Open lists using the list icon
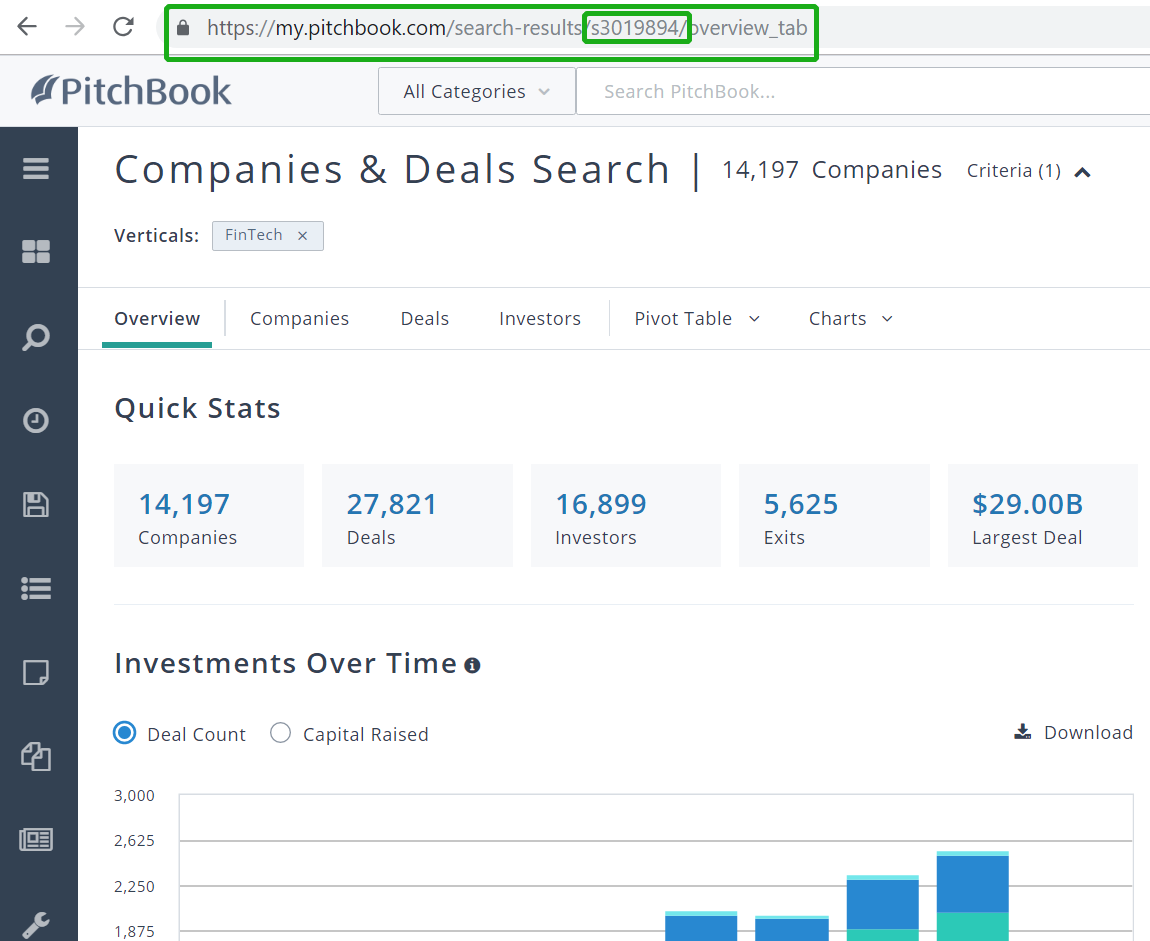This screenshot has height=941, width=1150. pyautogui.click(x=37, y=588)
